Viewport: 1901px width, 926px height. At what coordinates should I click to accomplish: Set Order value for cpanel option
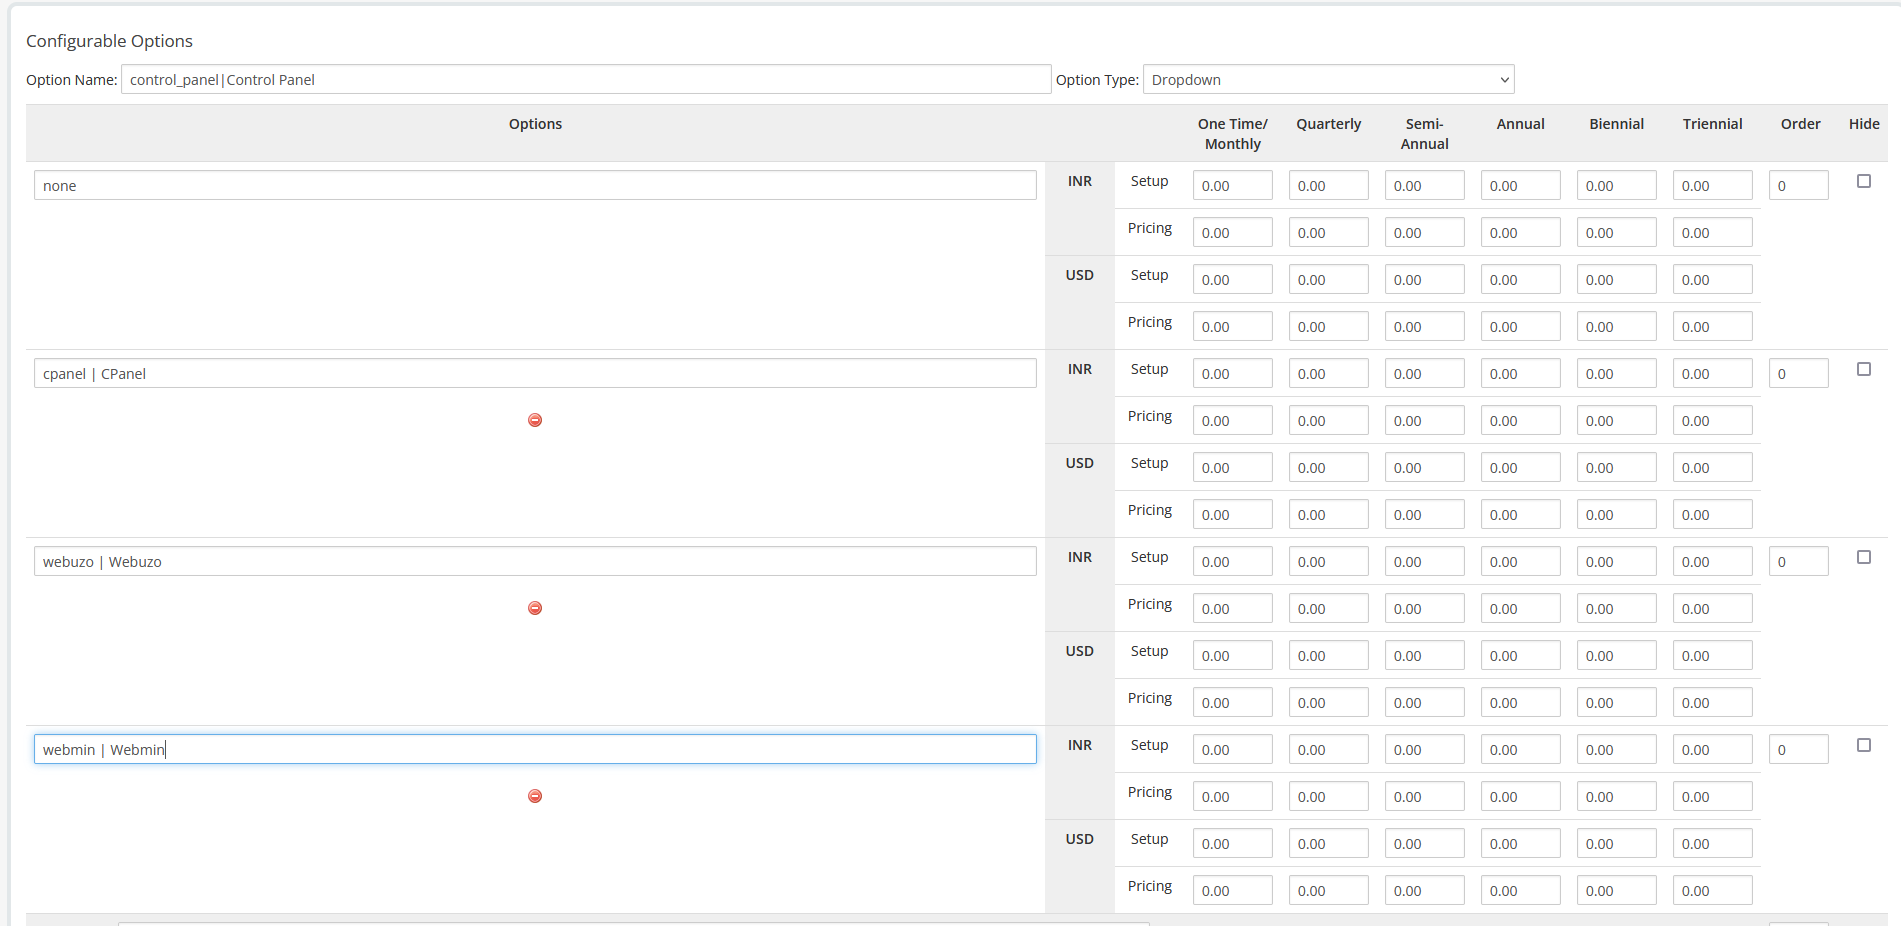pyautogui.click(x=1799, y=373)
